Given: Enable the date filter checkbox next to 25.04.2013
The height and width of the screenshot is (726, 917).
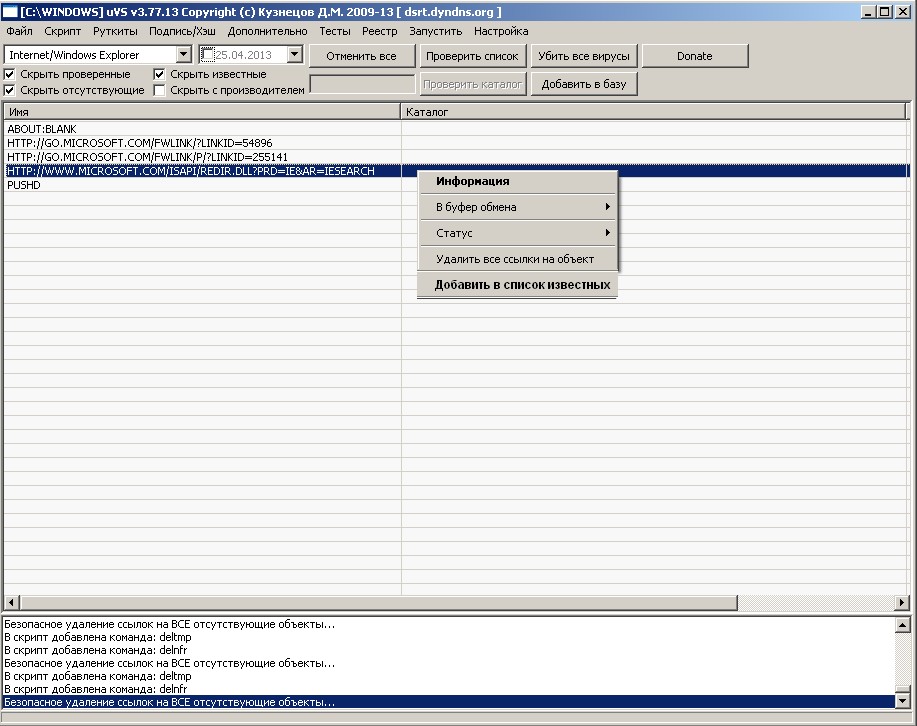Looking at the screenshot, I should click(208, 54).
